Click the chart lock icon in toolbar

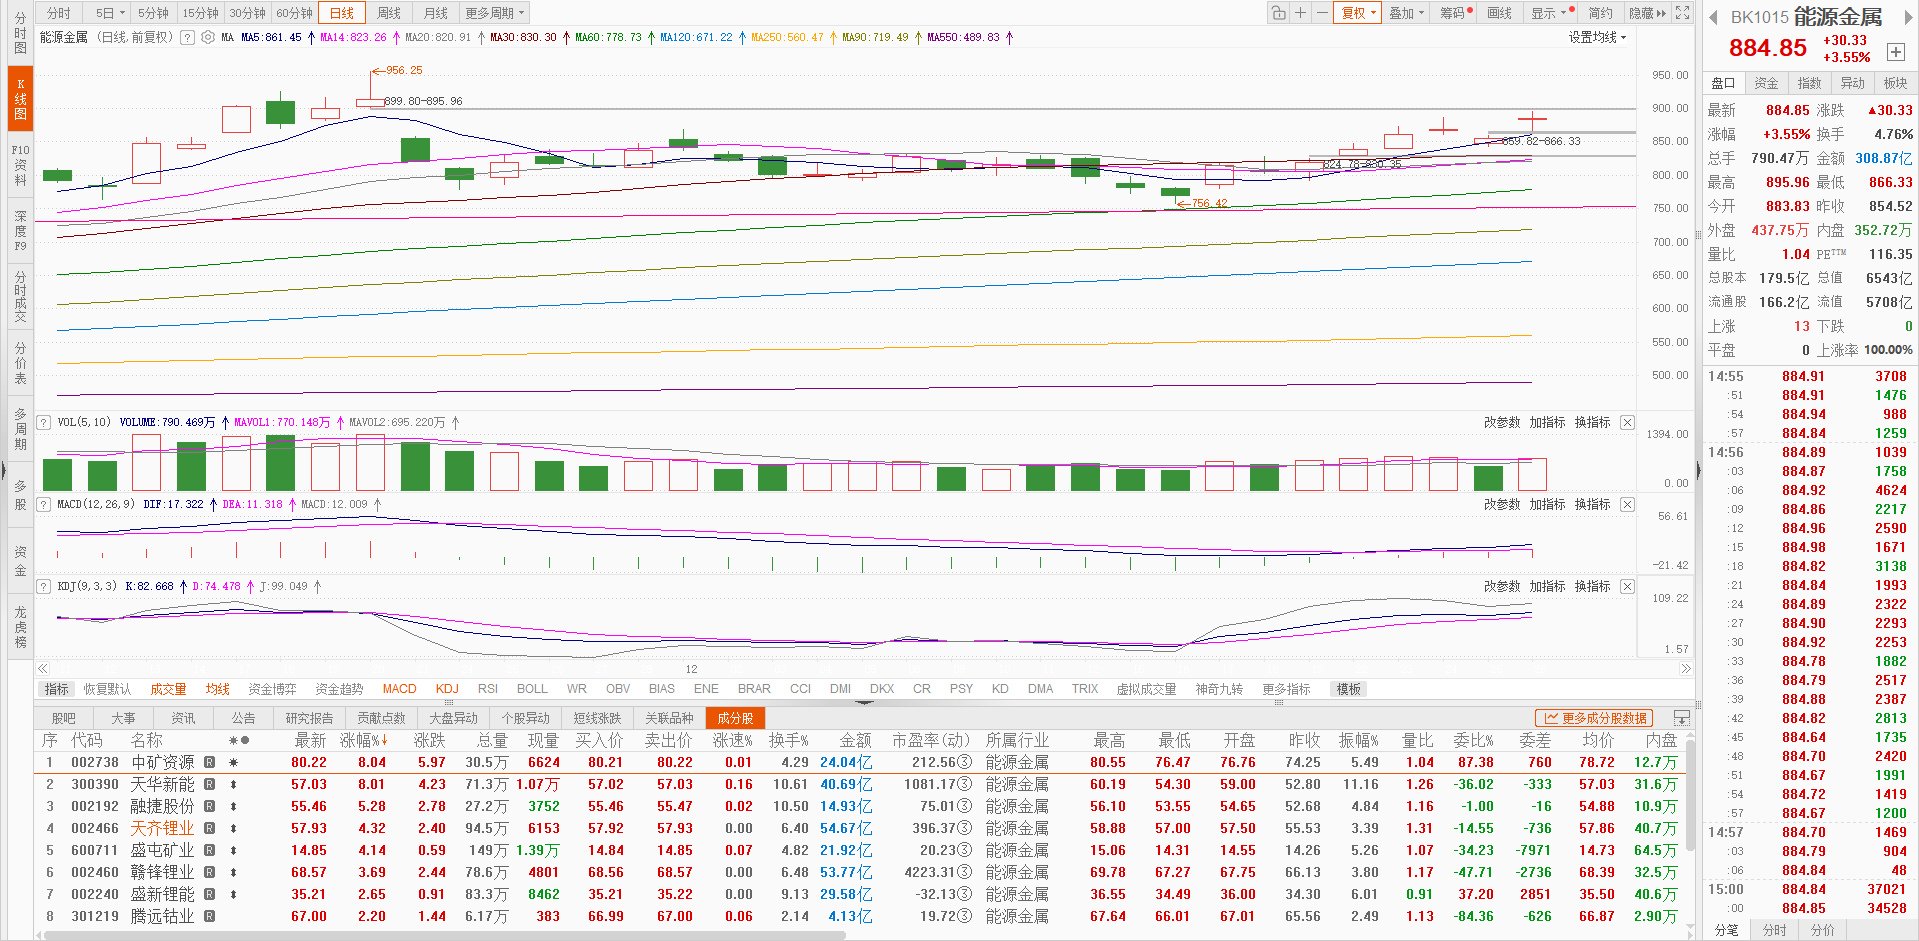coord(1278,13)
